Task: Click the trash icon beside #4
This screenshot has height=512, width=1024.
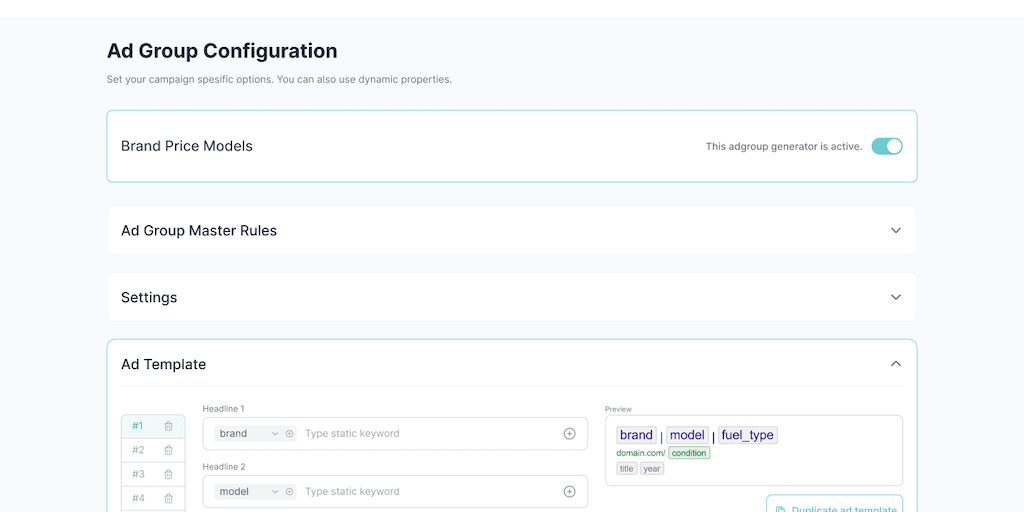Action: [168, 498]
